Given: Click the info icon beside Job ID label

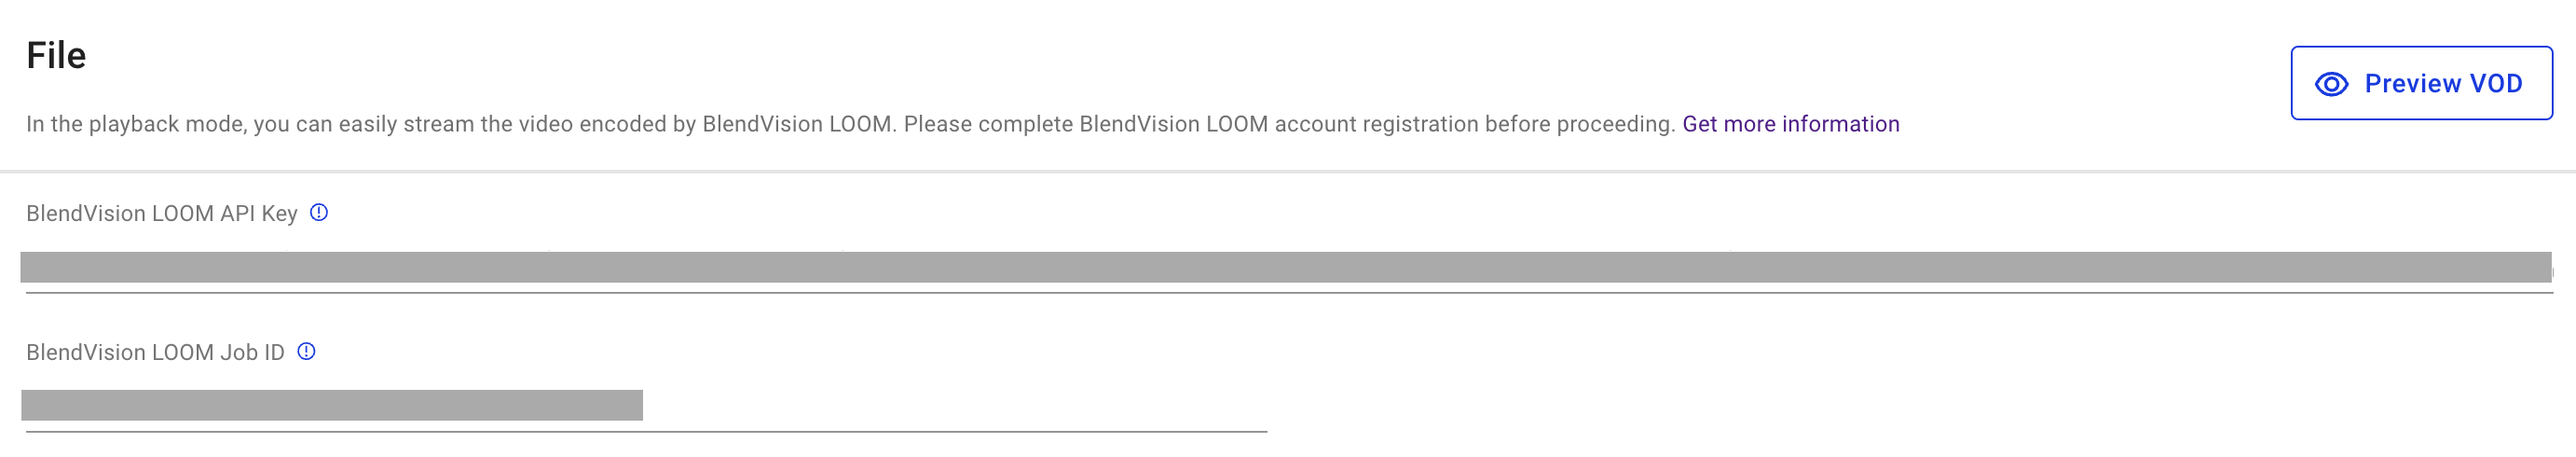Looking at the screenshot, I should click(307, 351).
